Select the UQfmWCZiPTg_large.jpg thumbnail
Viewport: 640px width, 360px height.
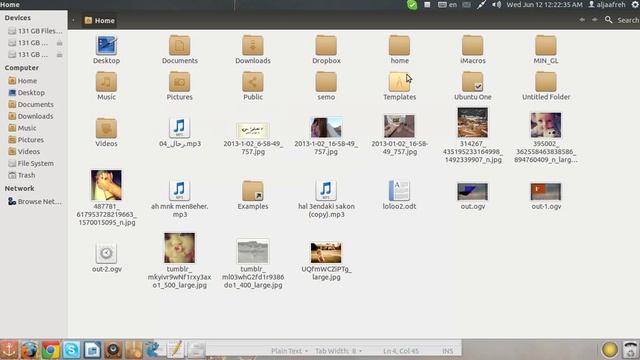[326, 253]
